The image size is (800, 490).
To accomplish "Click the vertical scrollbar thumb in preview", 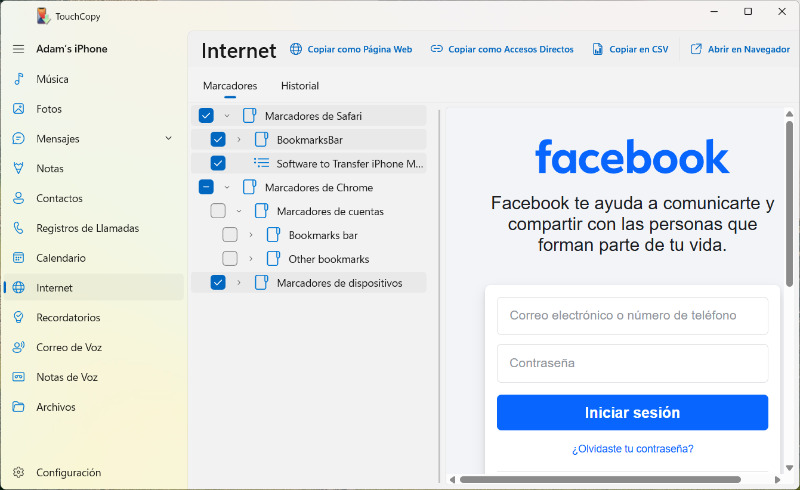I will 789,204.
